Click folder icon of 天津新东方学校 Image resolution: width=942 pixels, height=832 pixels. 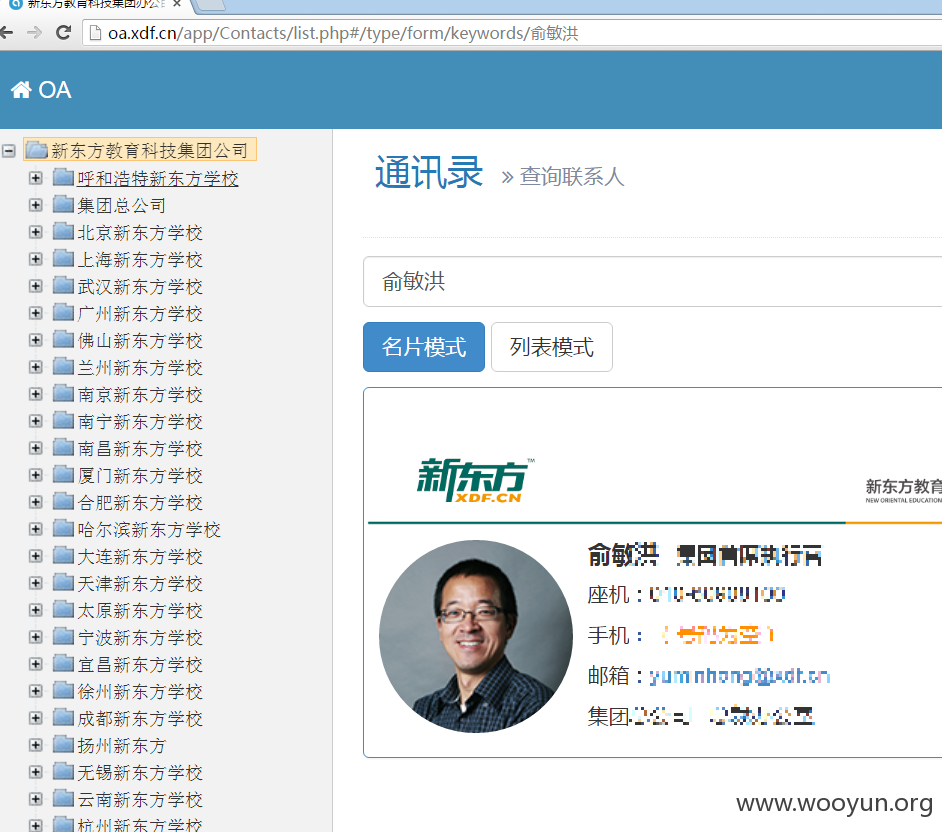tap(63, 582)
